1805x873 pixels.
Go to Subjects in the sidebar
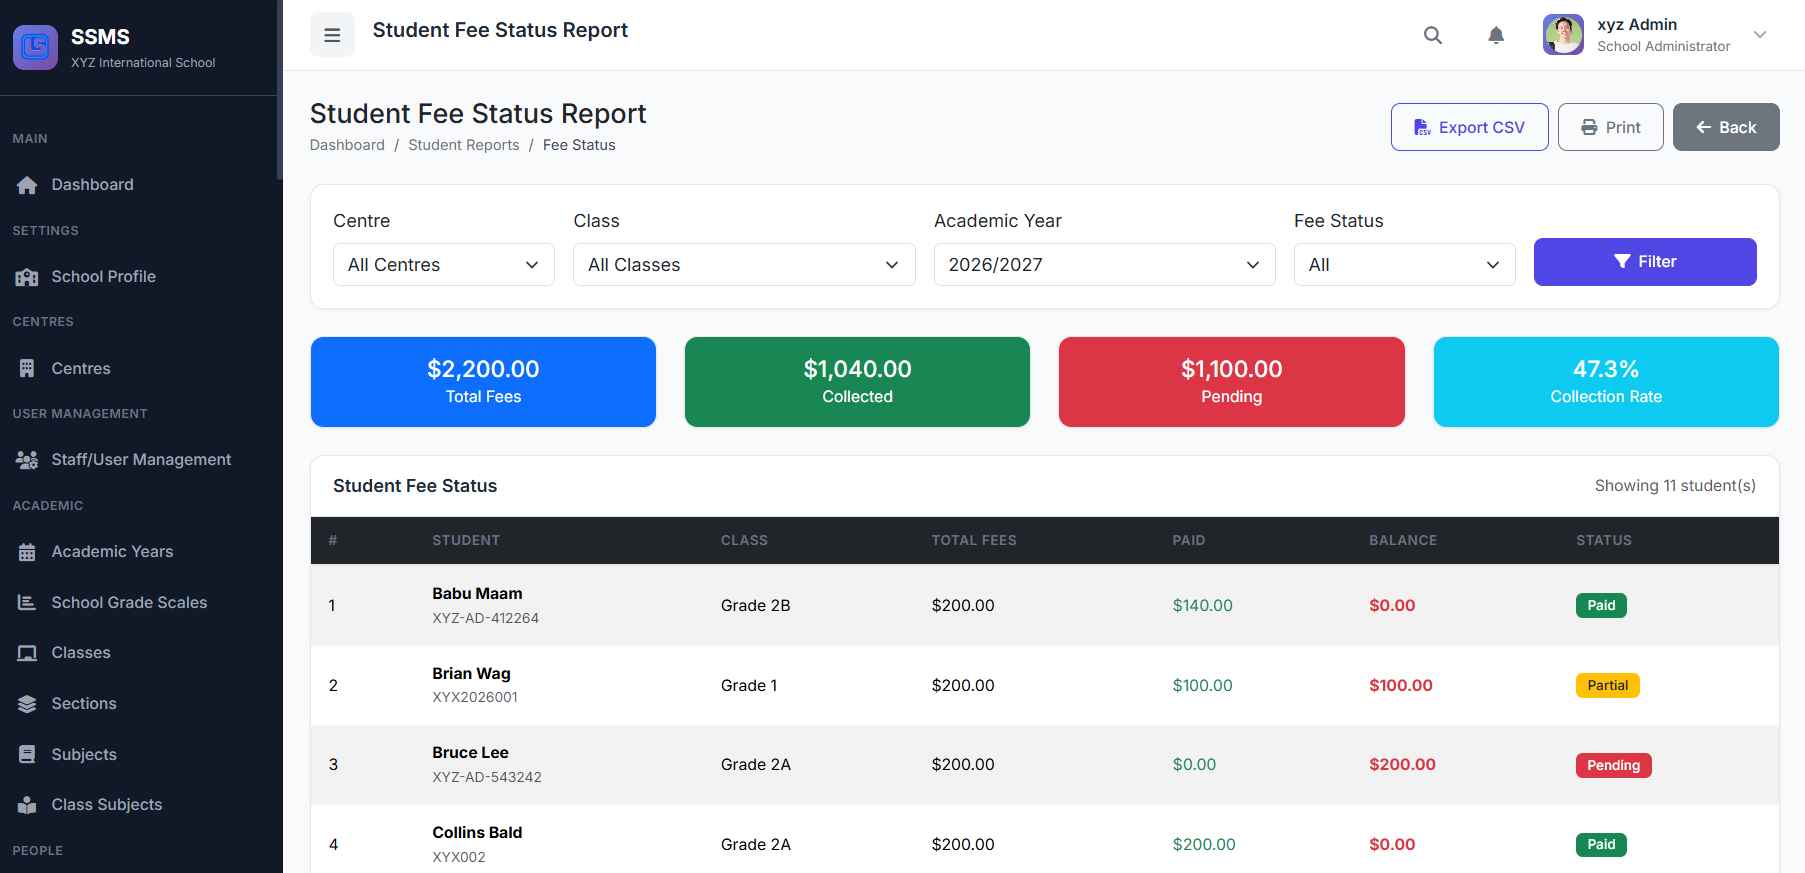point(84,755)
